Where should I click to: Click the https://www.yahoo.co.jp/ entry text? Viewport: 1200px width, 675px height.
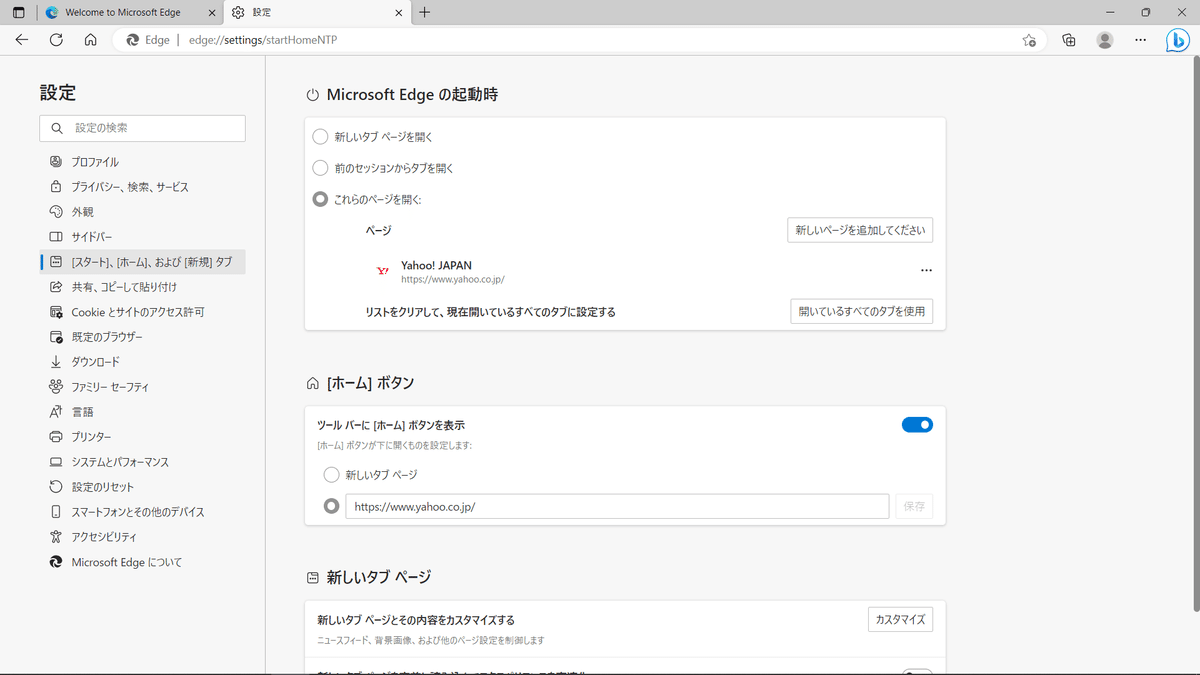pyautogui.click(x=453, y=280)
